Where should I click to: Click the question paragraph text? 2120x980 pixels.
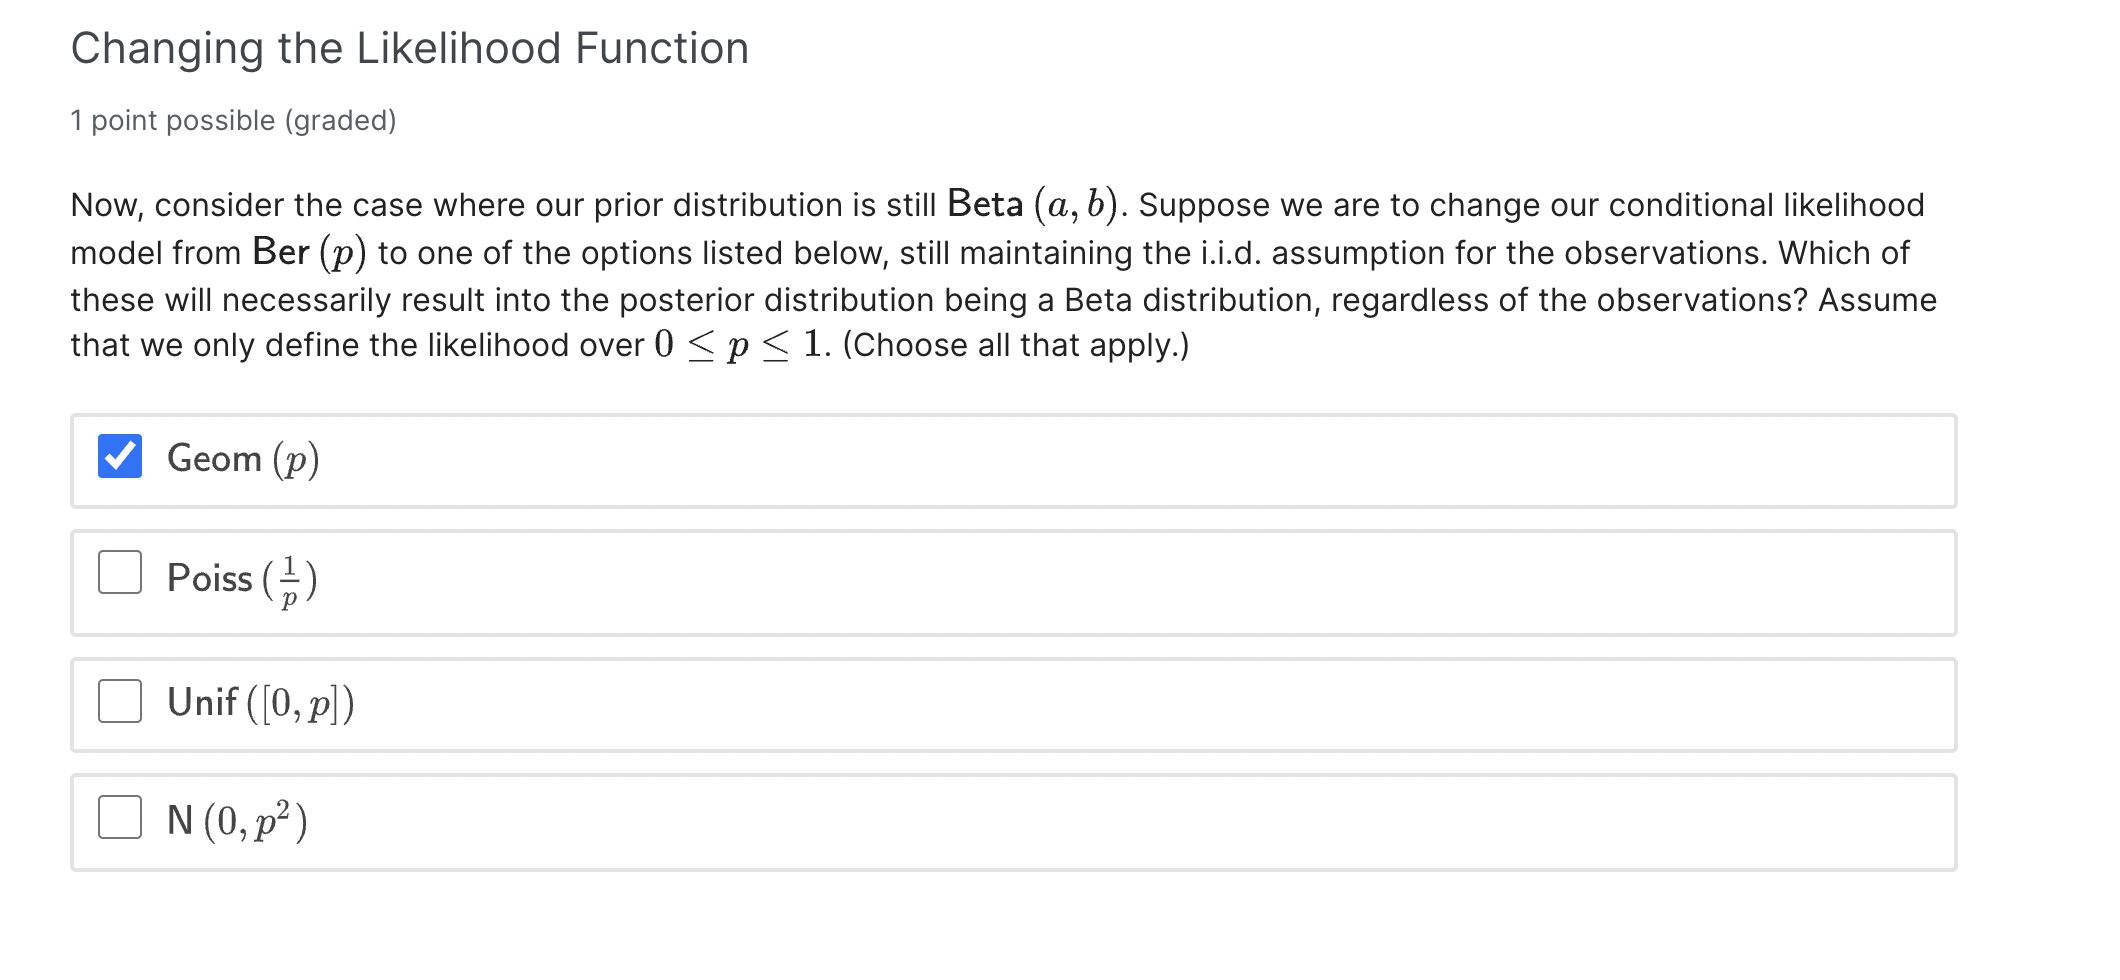pos(1000,275)
